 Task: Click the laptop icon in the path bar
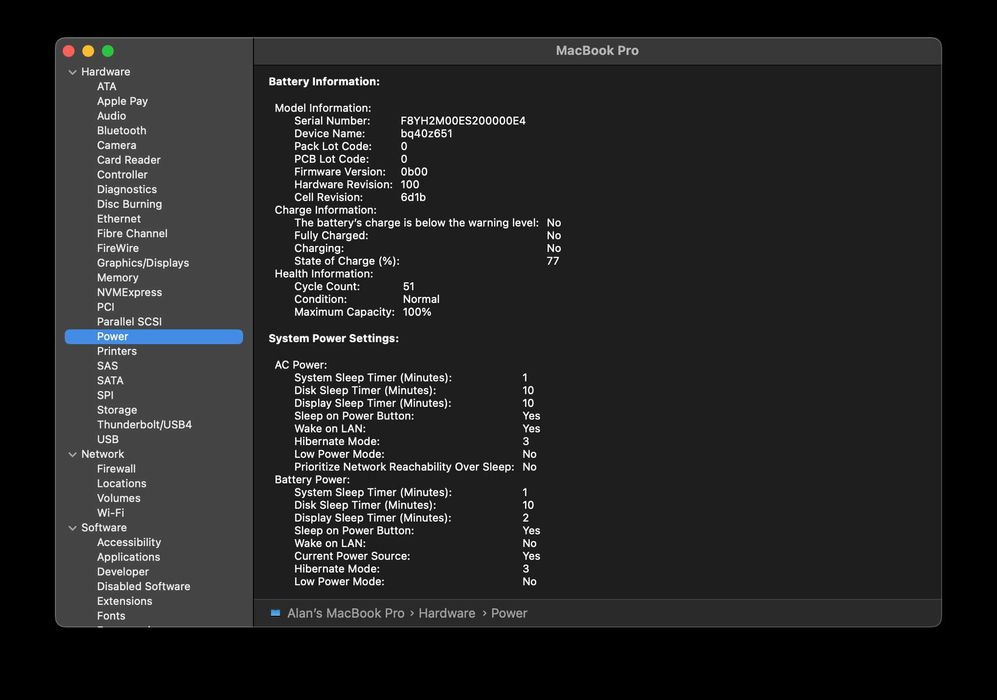[x=275, y=613]
